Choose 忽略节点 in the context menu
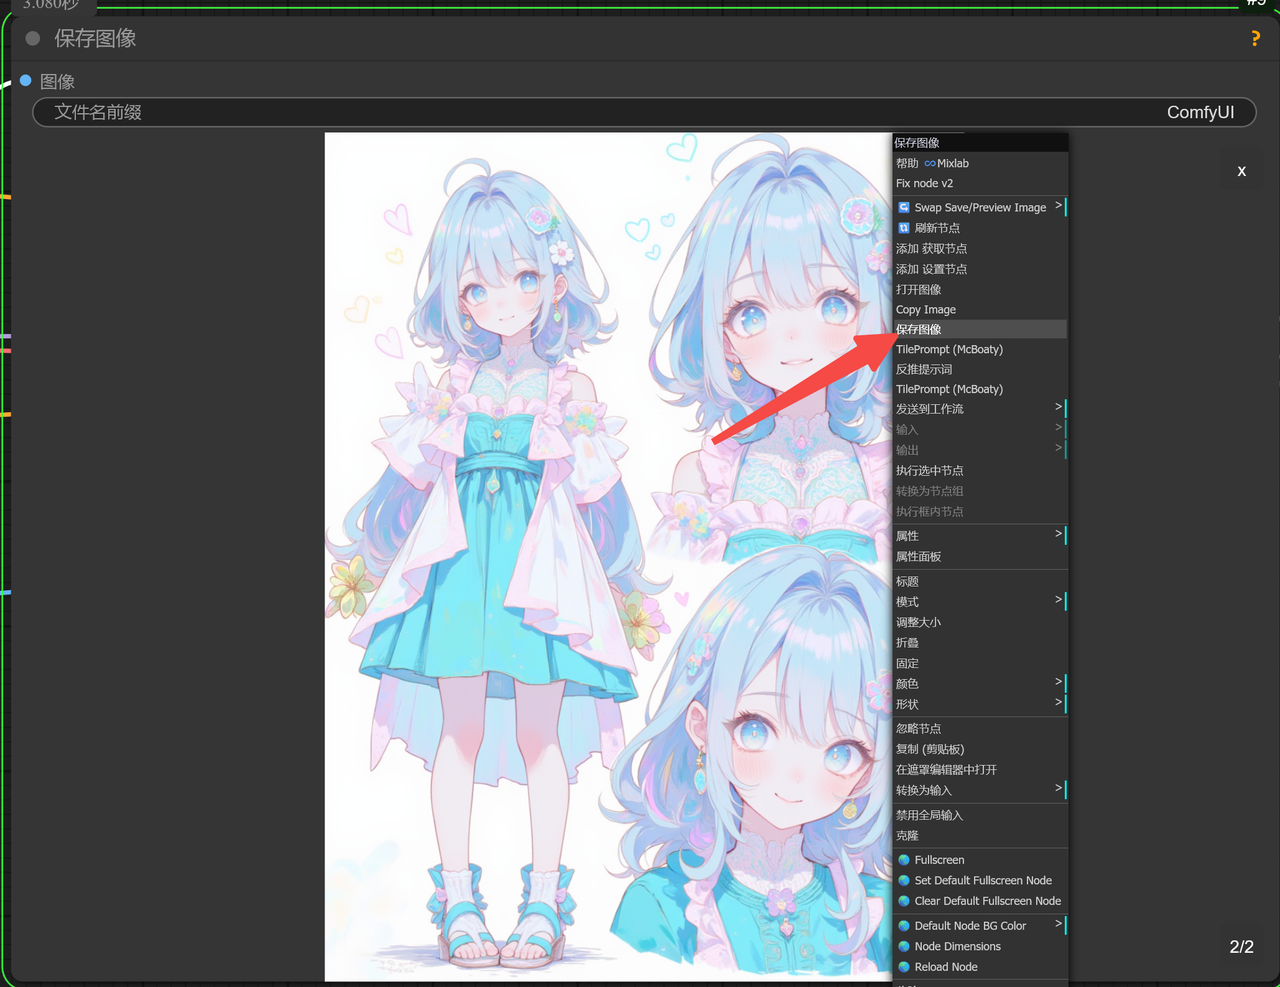The image size is (1280, 987). pos(980,728)
